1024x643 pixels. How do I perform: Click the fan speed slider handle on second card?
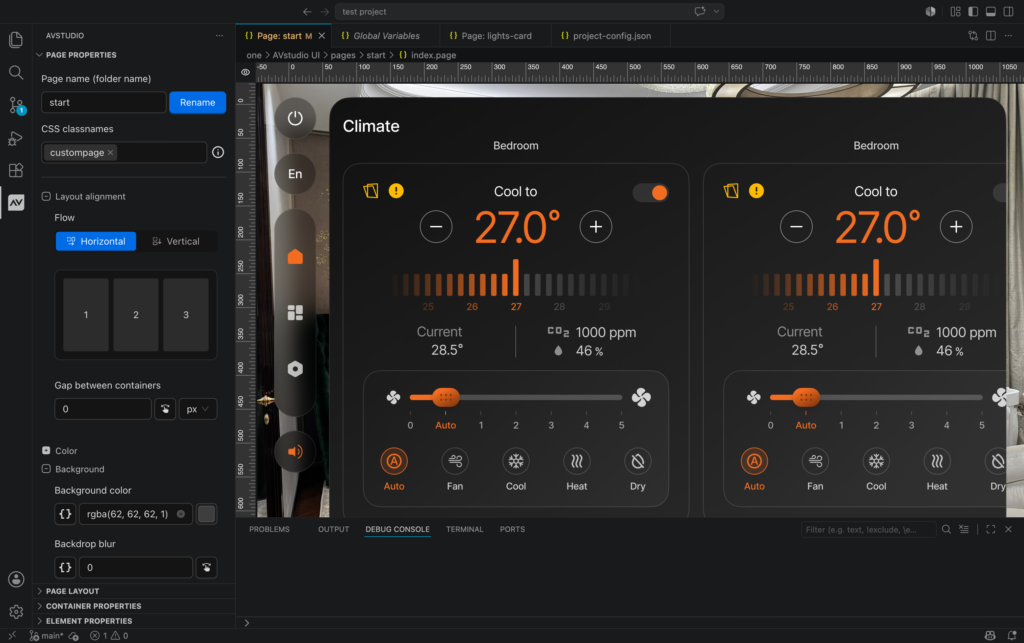(806, 397)
